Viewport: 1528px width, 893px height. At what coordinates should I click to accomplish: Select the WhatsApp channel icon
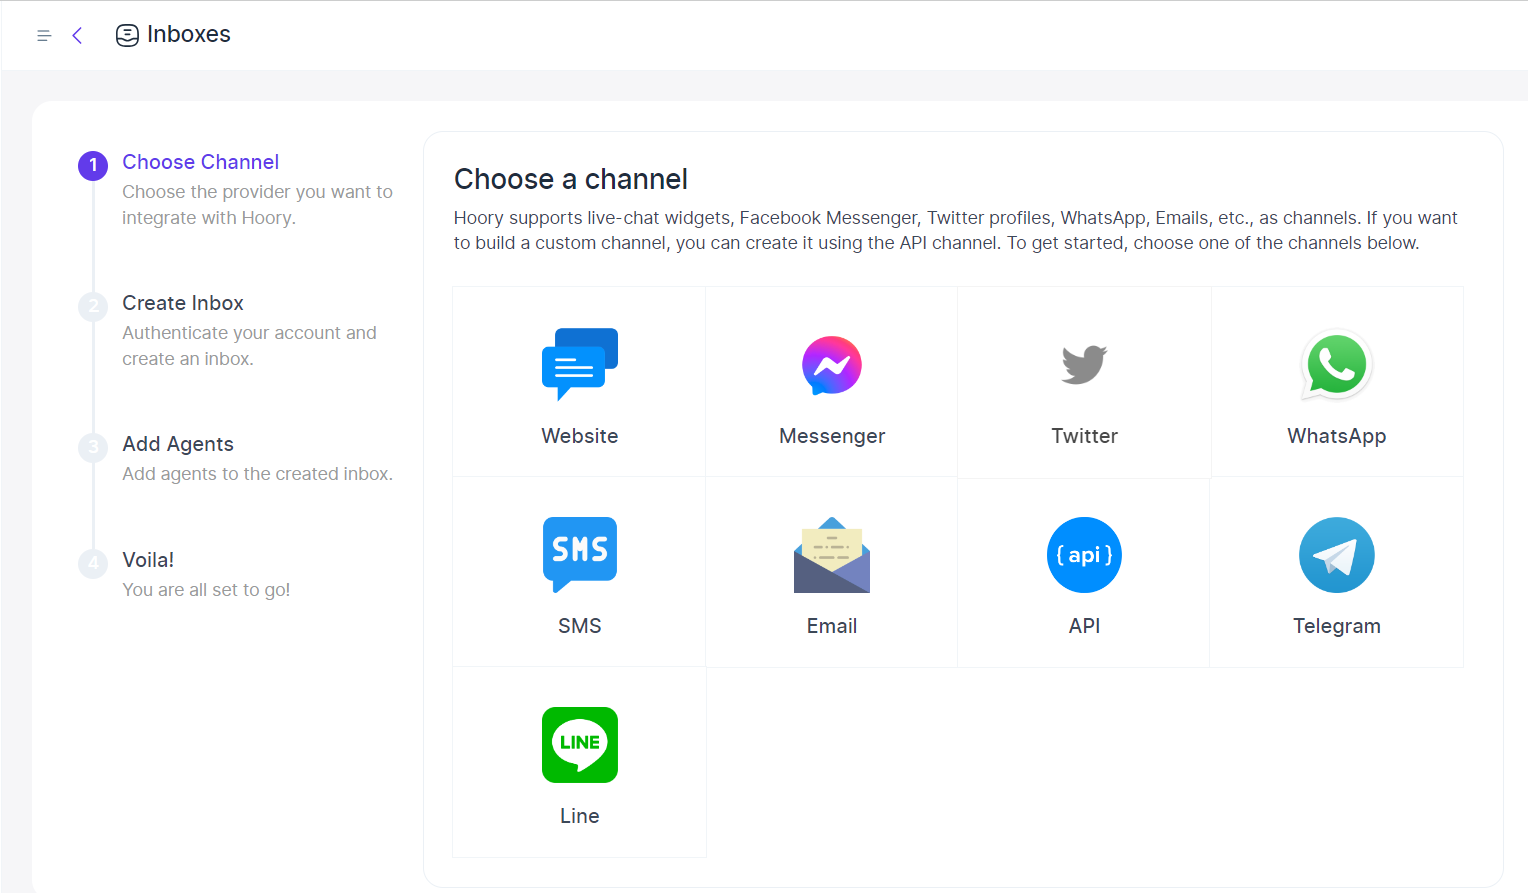click(1337, 365)
